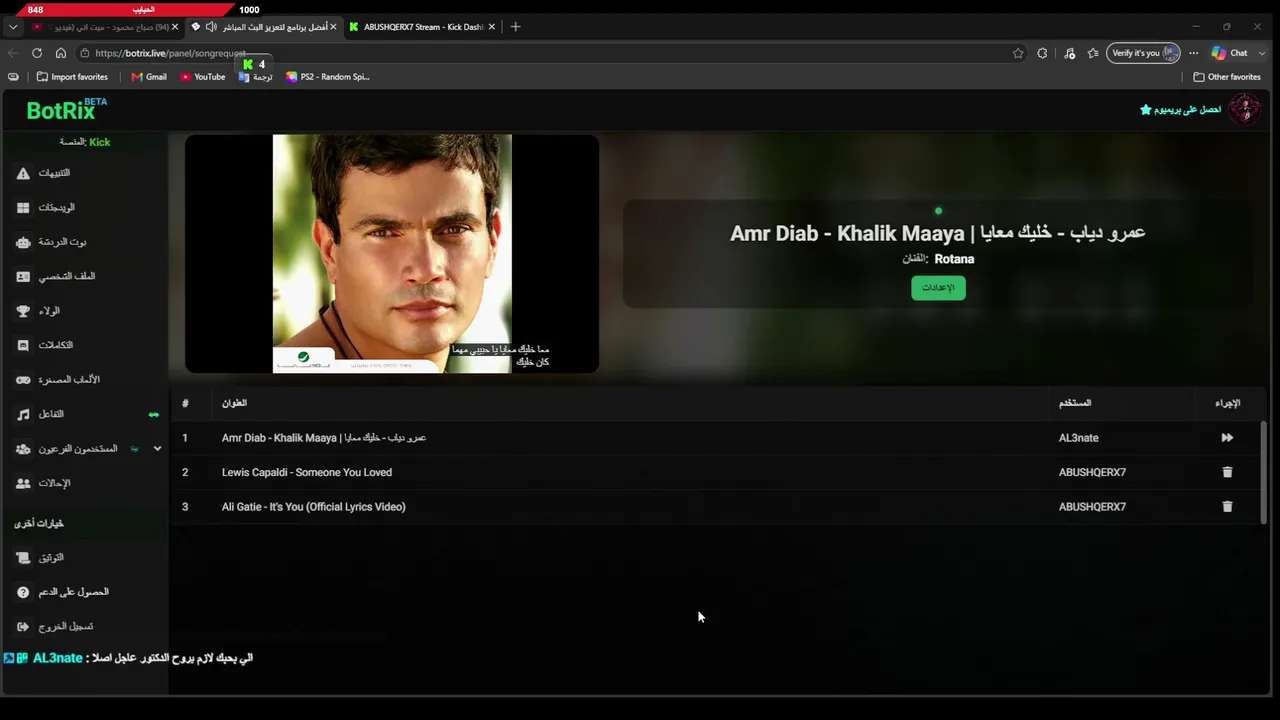Open the user avatar menu
Viewport: 1280px width, 720px height.
(x=1245, y=109)
